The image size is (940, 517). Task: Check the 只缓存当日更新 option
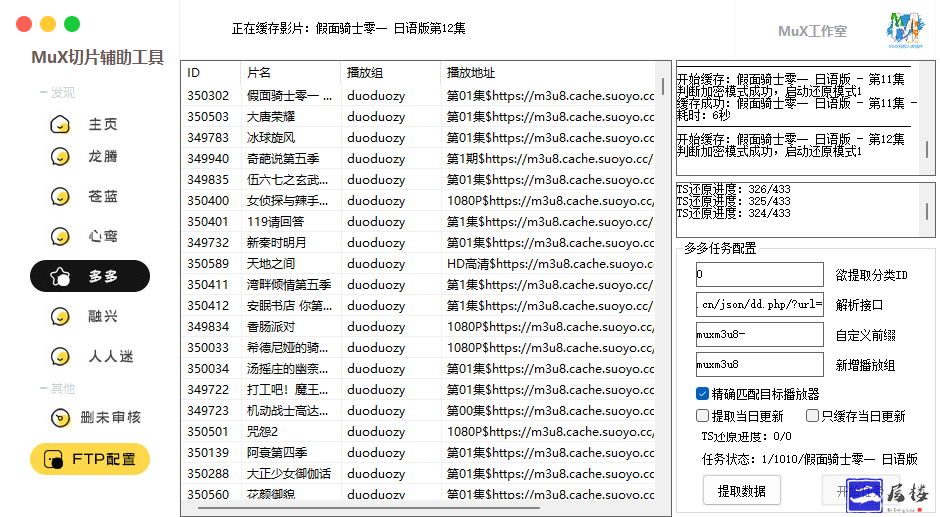tap(813, 416)
